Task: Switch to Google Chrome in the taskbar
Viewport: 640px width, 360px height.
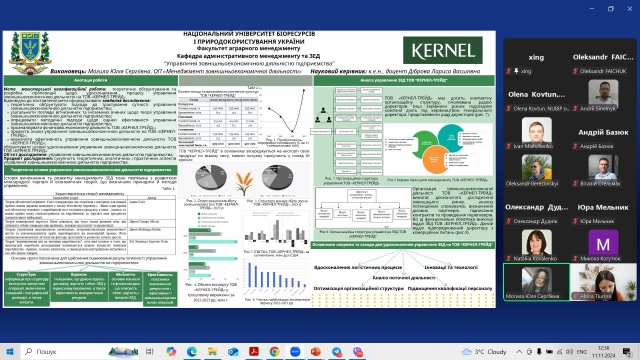Action: pyautogui.click(x=274, y=351)
